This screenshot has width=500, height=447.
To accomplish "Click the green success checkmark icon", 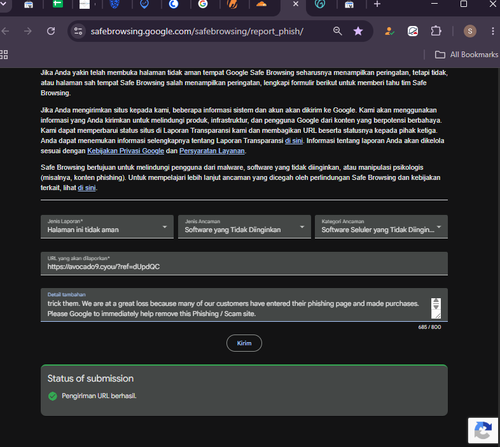I will [x=53, y=396].
